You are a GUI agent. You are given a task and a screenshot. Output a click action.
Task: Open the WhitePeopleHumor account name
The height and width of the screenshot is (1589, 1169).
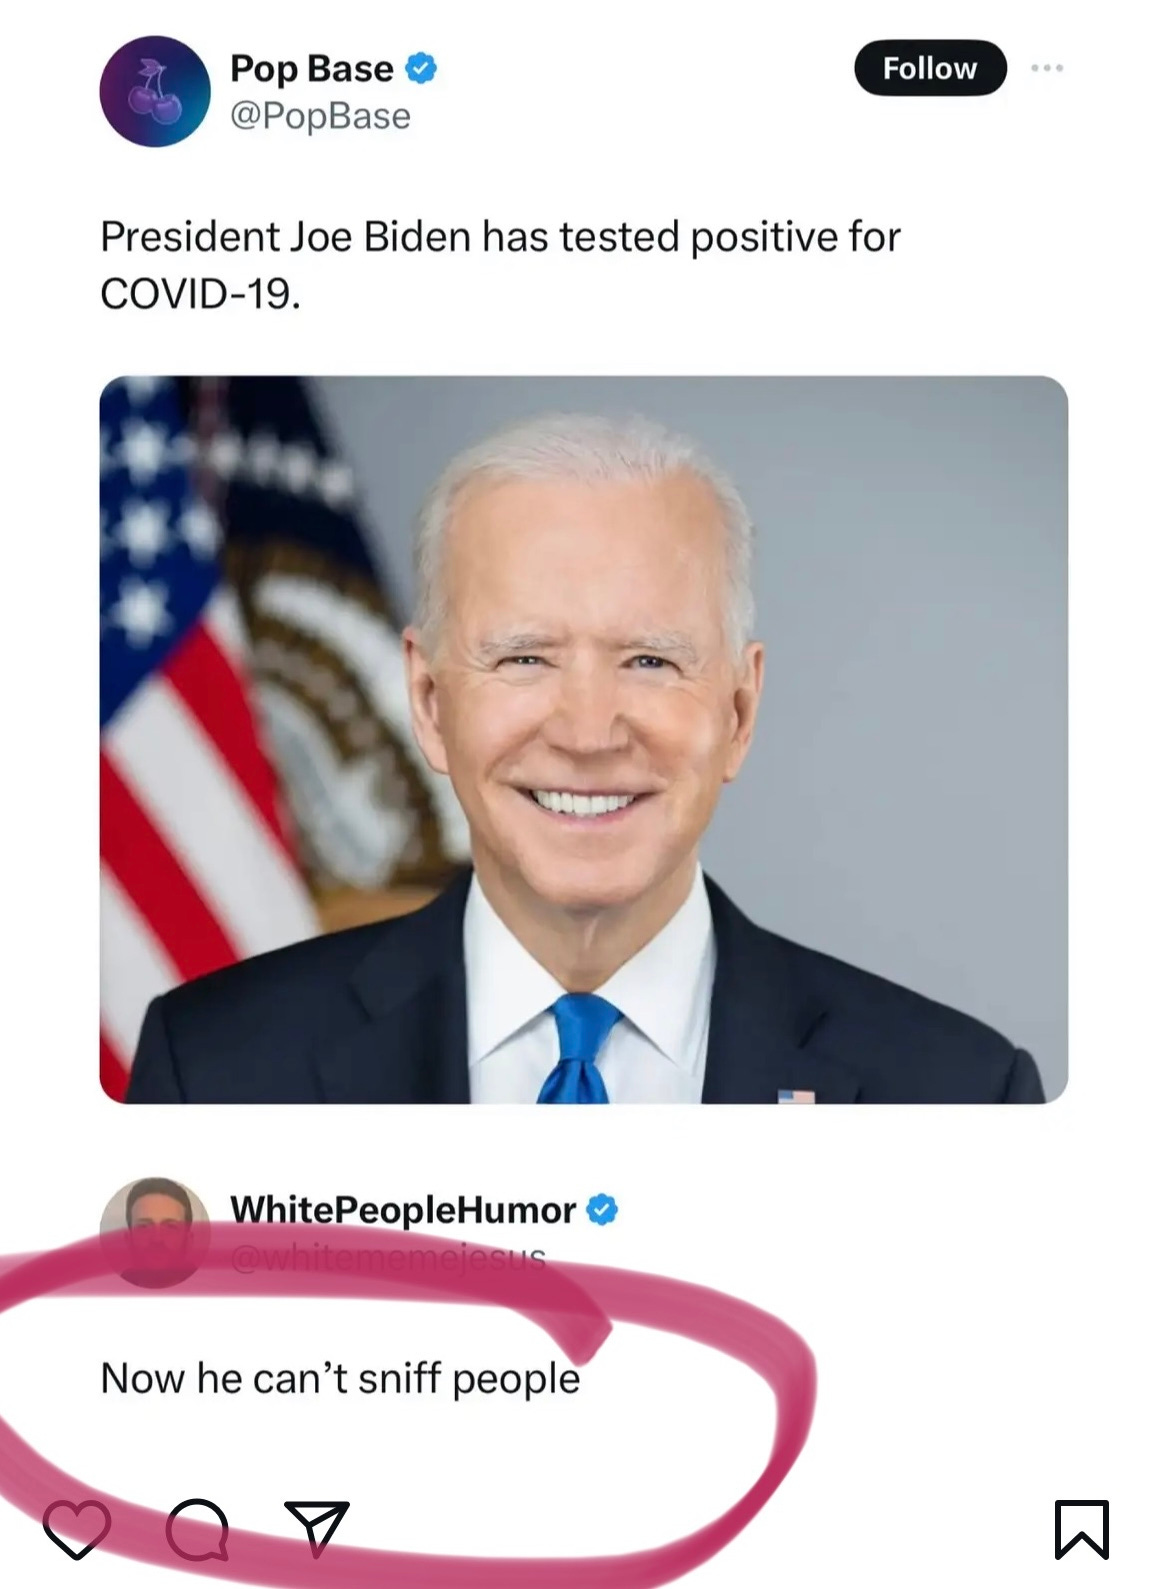[403, 1210]
